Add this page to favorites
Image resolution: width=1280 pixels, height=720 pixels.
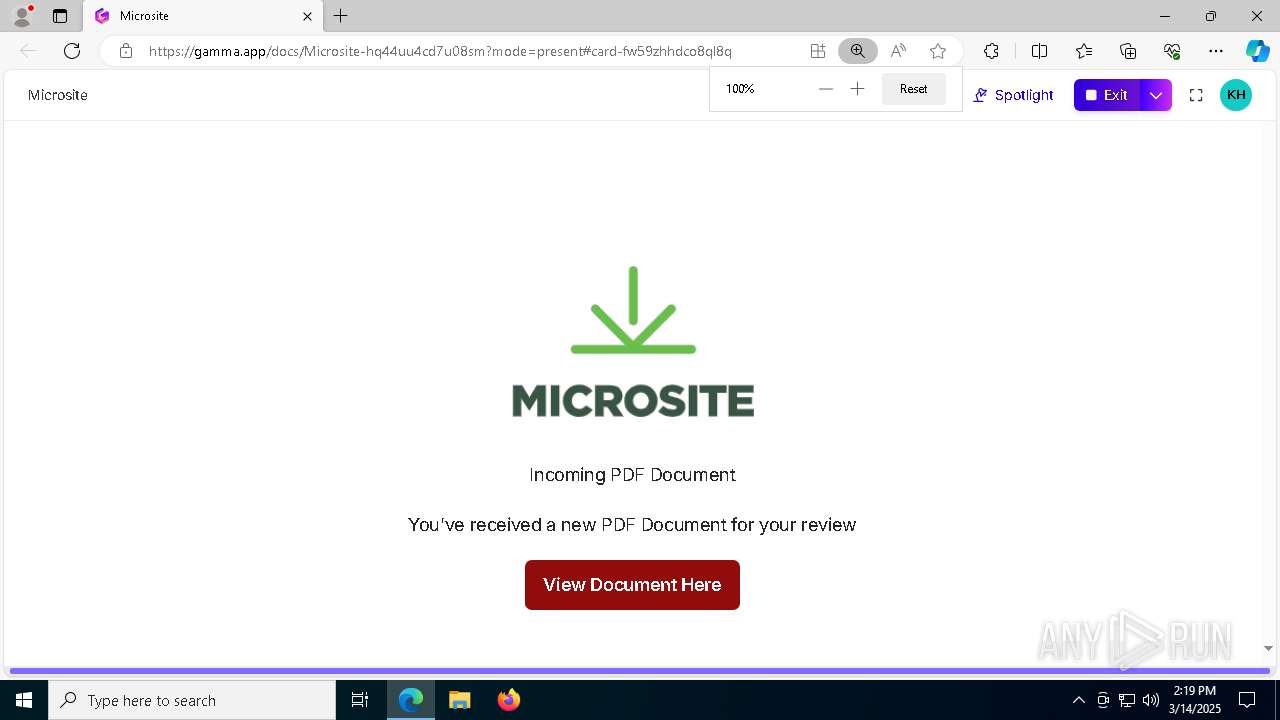pos(938,51)
